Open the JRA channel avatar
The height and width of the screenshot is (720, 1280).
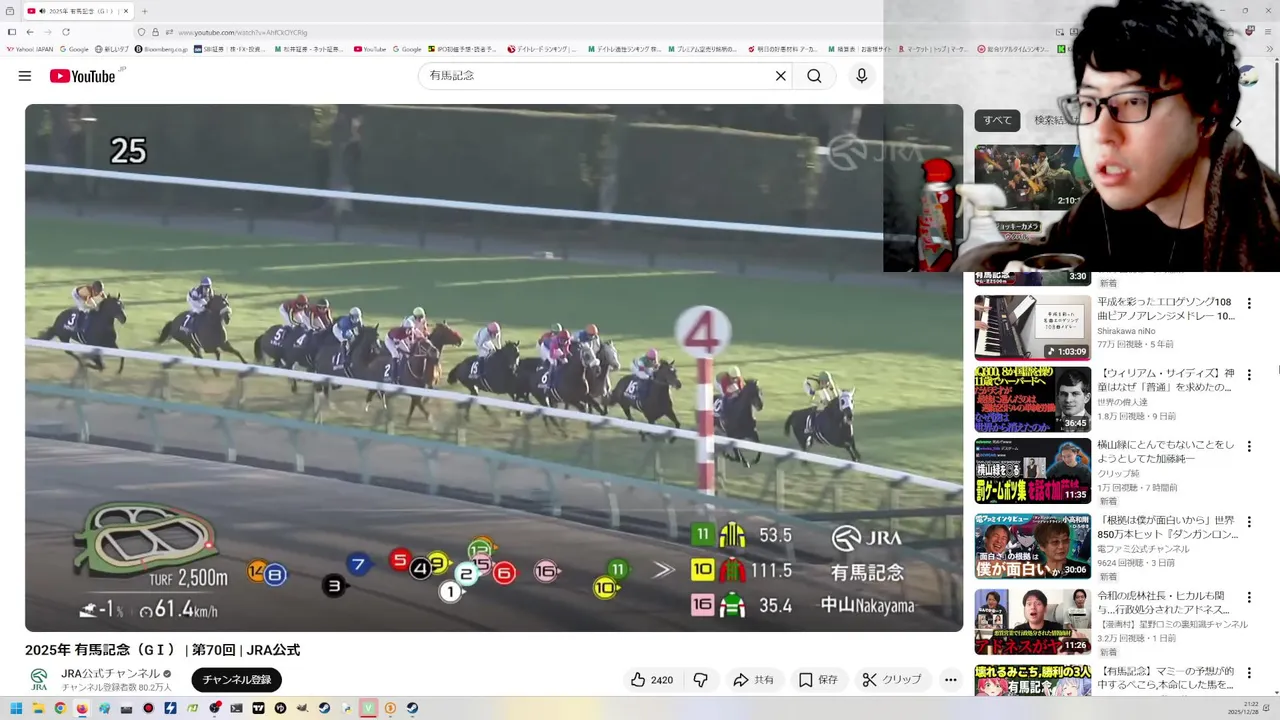39,680
